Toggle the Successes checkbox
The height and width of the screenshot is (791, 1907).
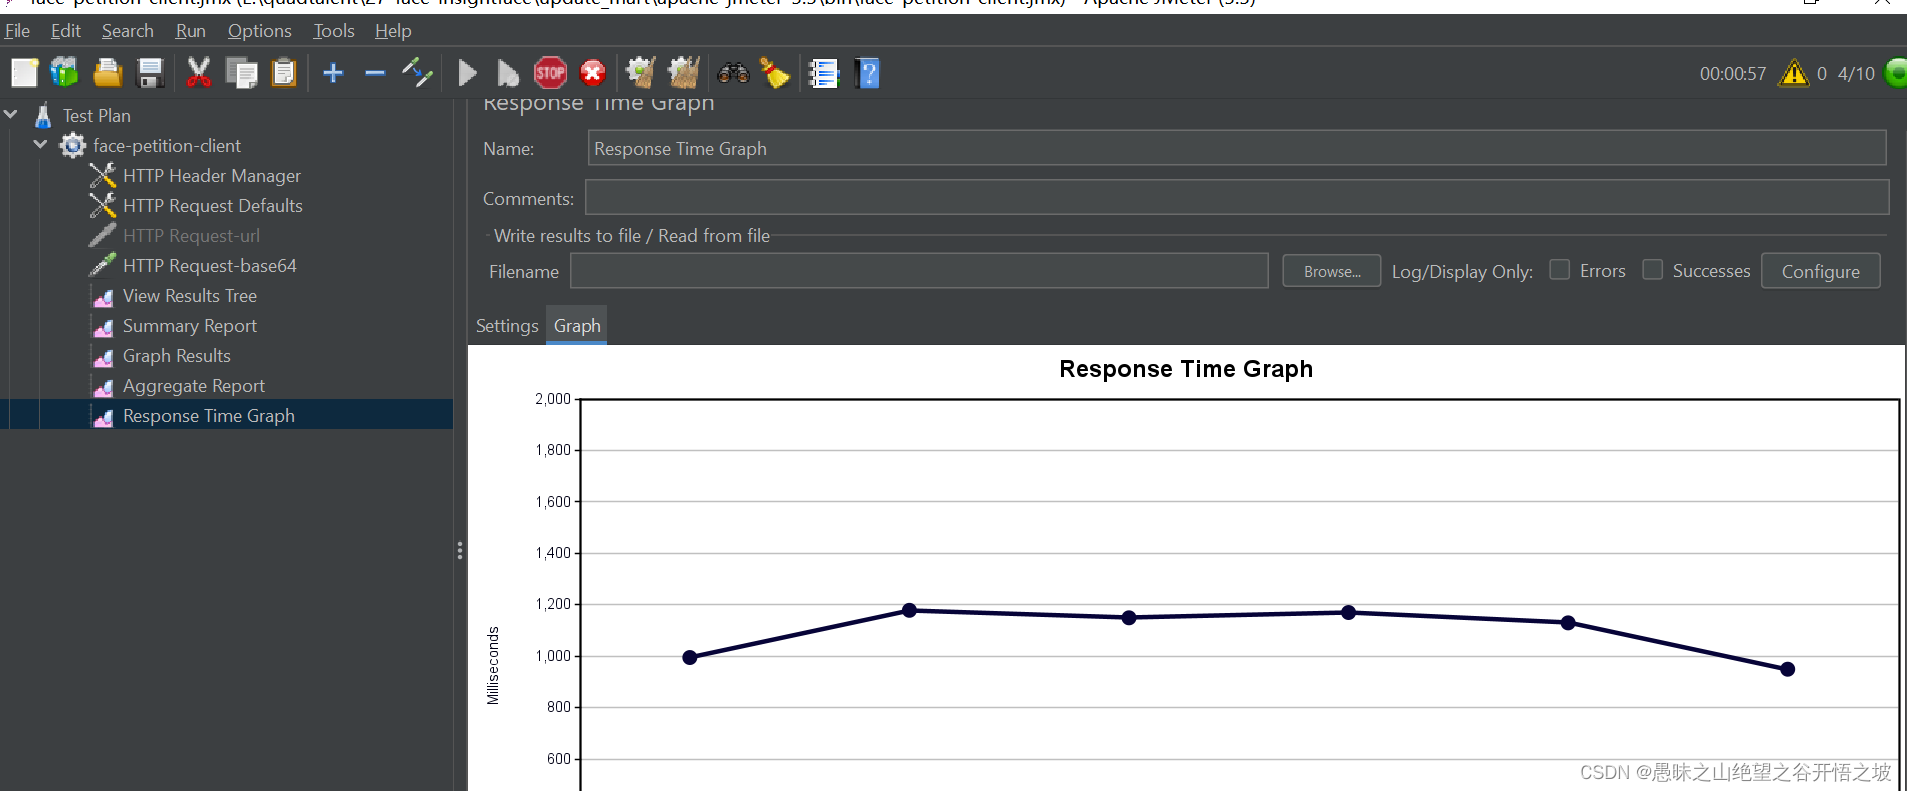pyautogui.click(x=1652, y=270)
